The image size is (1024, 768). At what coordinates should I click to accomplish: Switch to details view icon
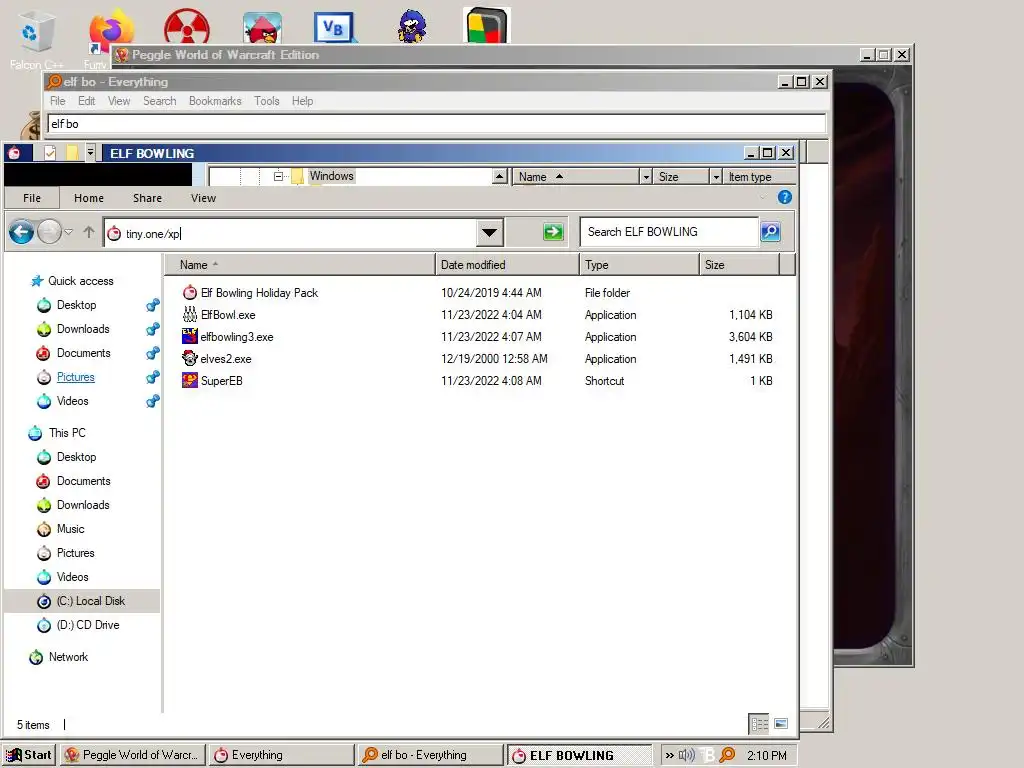(x=759, y=724)
